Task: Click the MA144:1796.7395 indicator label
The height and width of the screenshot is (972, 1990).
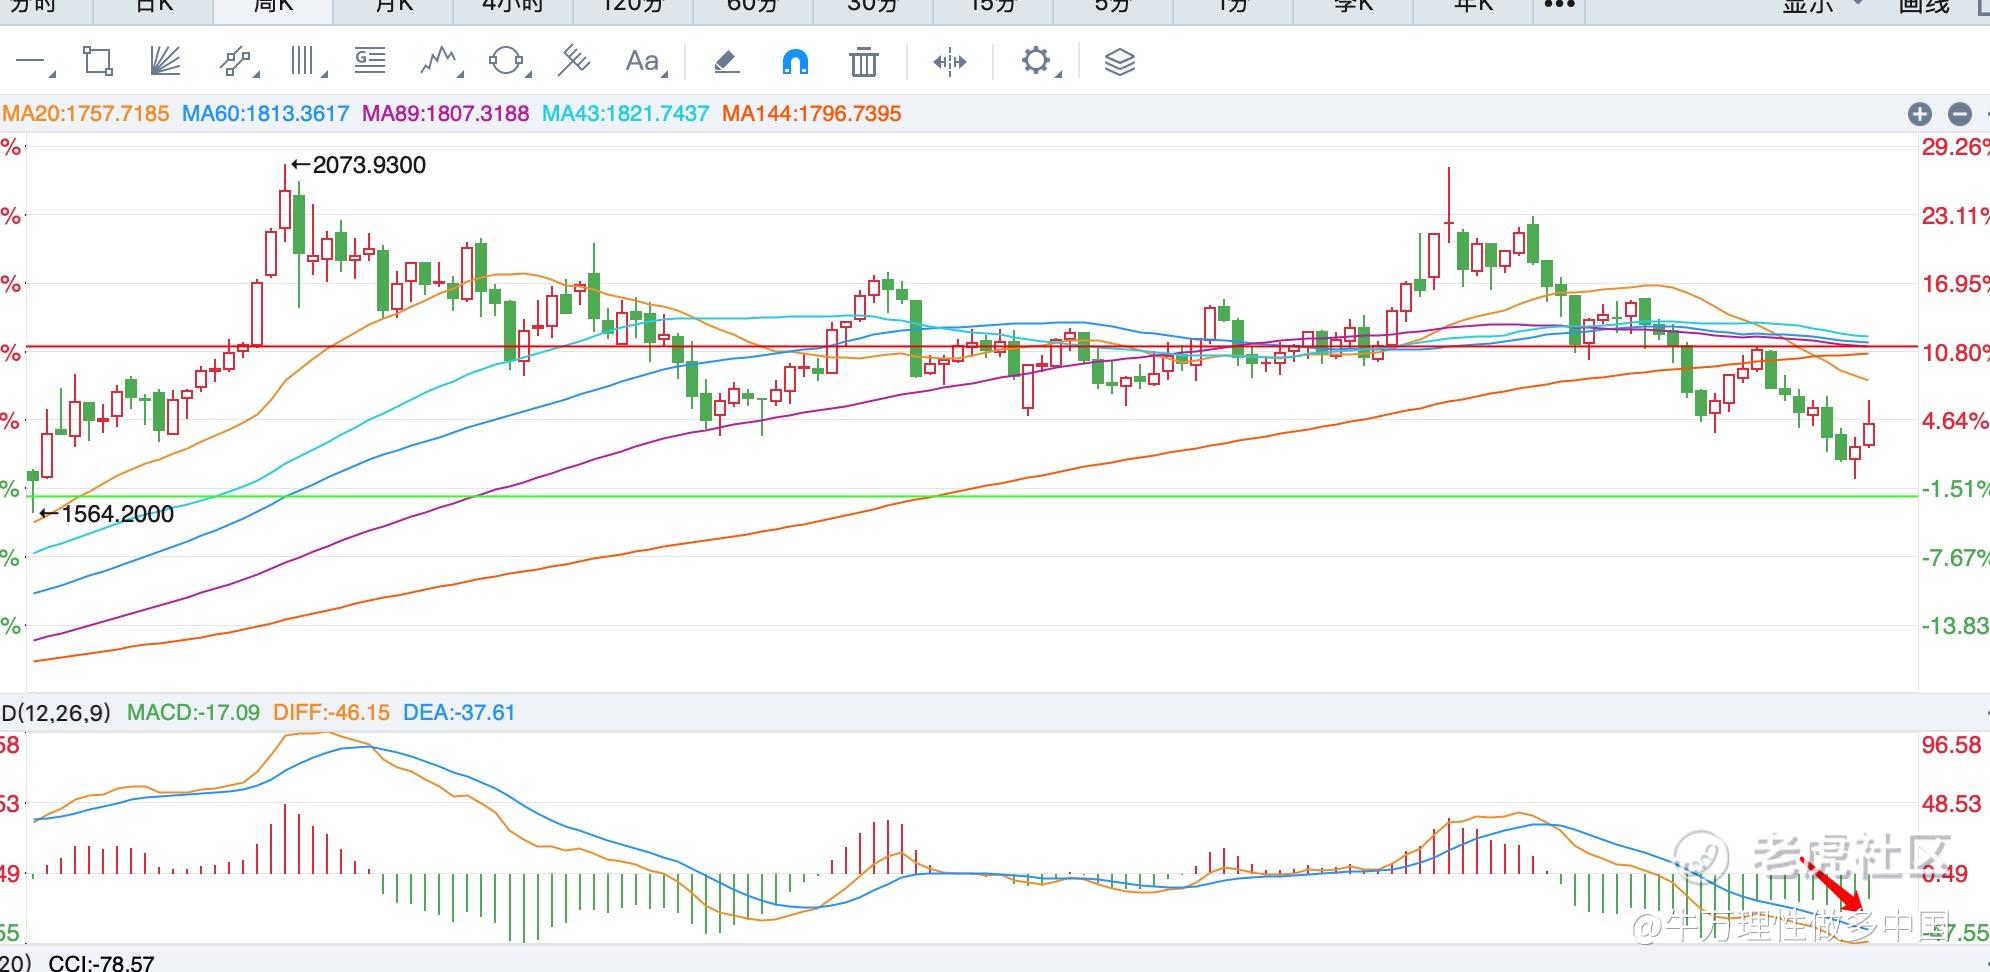Action: coord(812,114)
